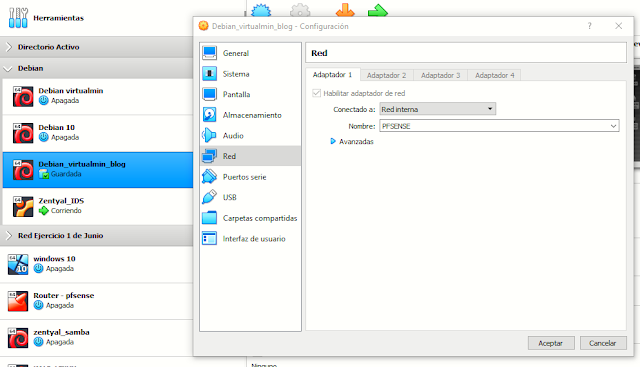This screenshot has width=640, height=367.
Task: Select the Debian virtualmin machine entry
Action: [x=98, y=96]
